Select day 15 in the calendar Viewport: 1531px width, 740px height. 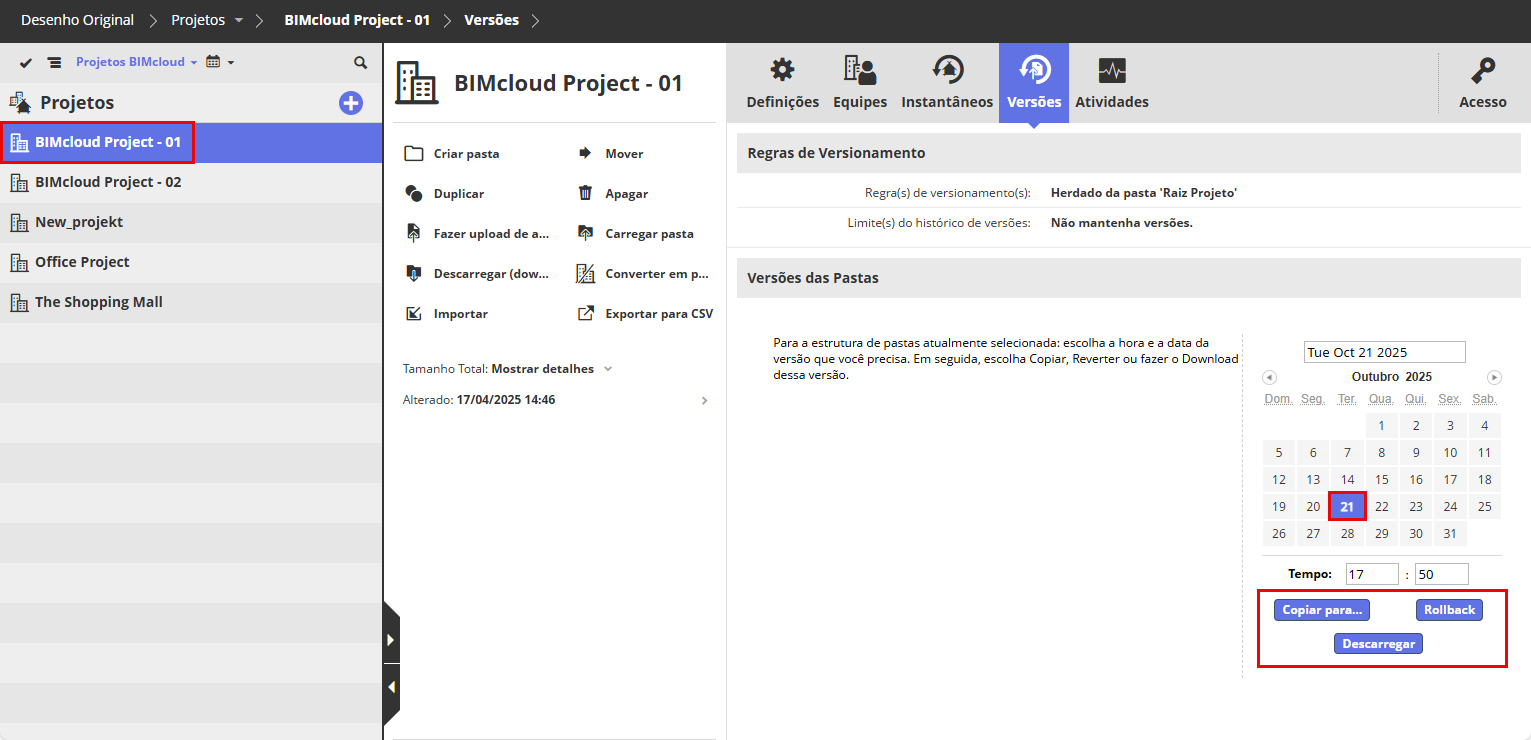[x=1382, y=480]
